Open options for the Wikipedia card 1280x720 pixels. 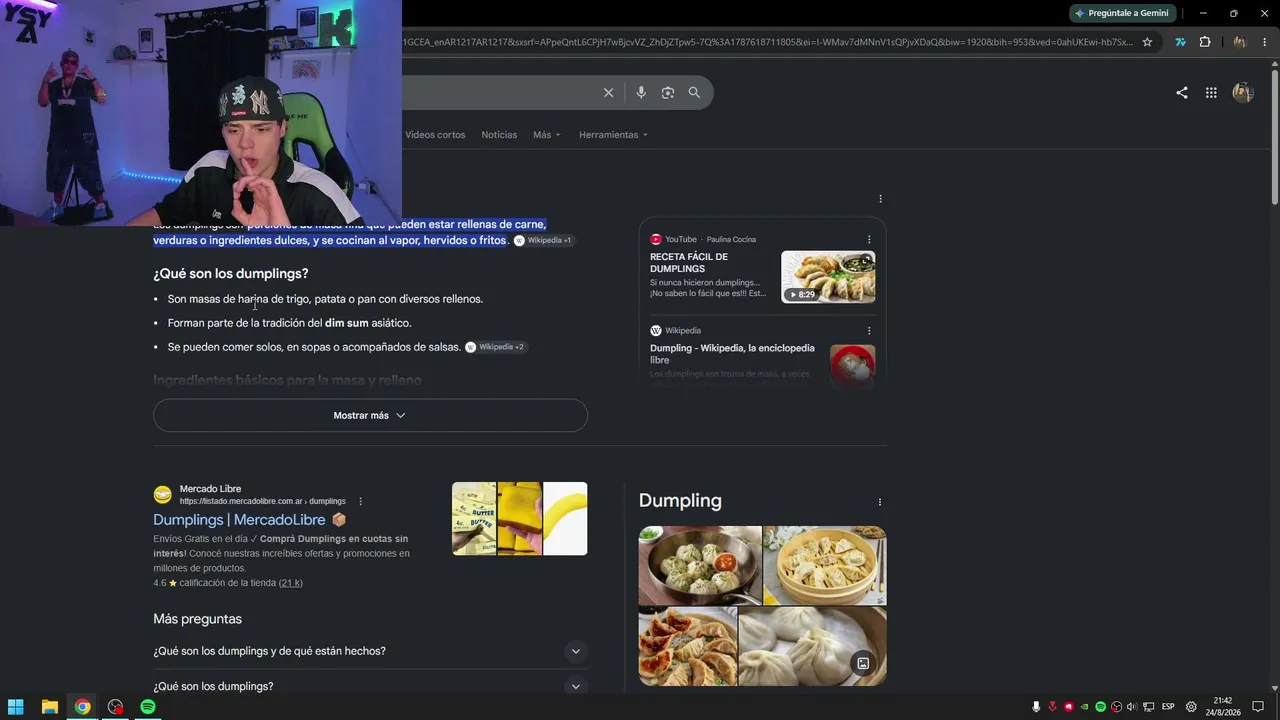pos(869,331)
